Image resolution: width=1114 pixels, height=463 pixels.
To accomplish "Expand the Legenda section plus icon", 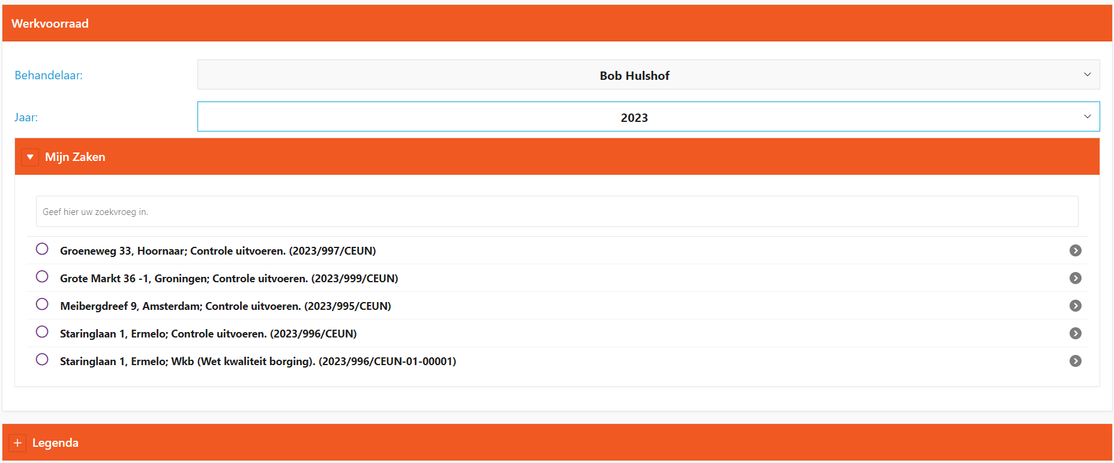I will click(x=17, y=443).
